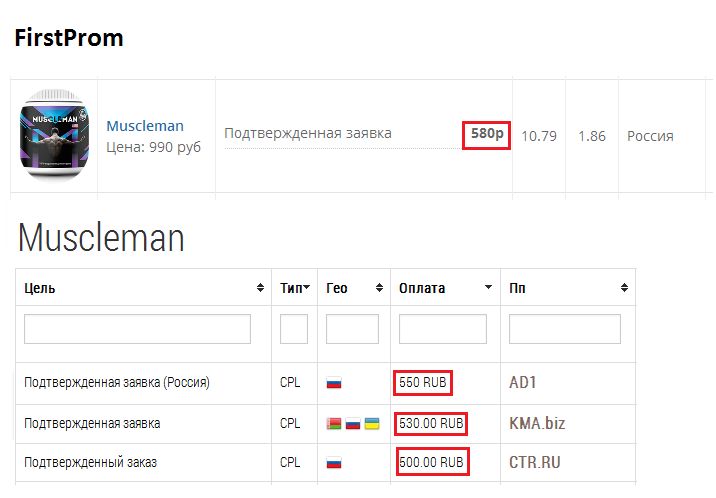716x498 pixels.
Task: Click 'Подтвержденный заказ' row text
Action: pos(90,462)
